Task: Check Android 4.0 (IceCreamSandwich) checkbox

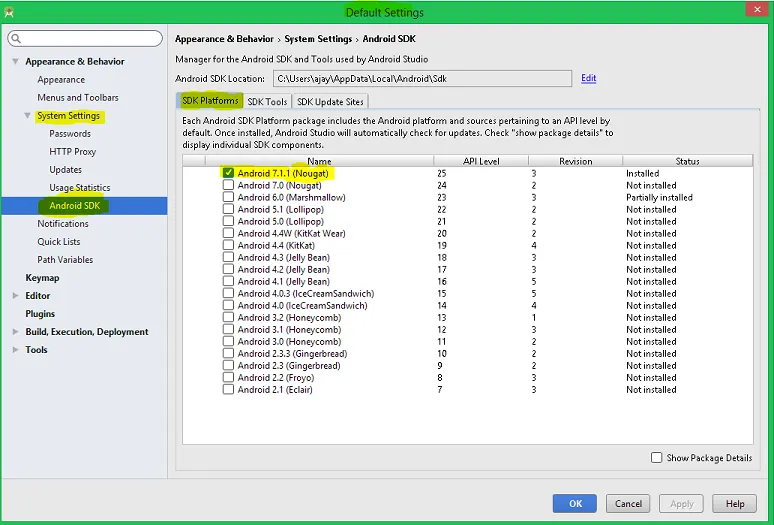Action: click(228, 305)
